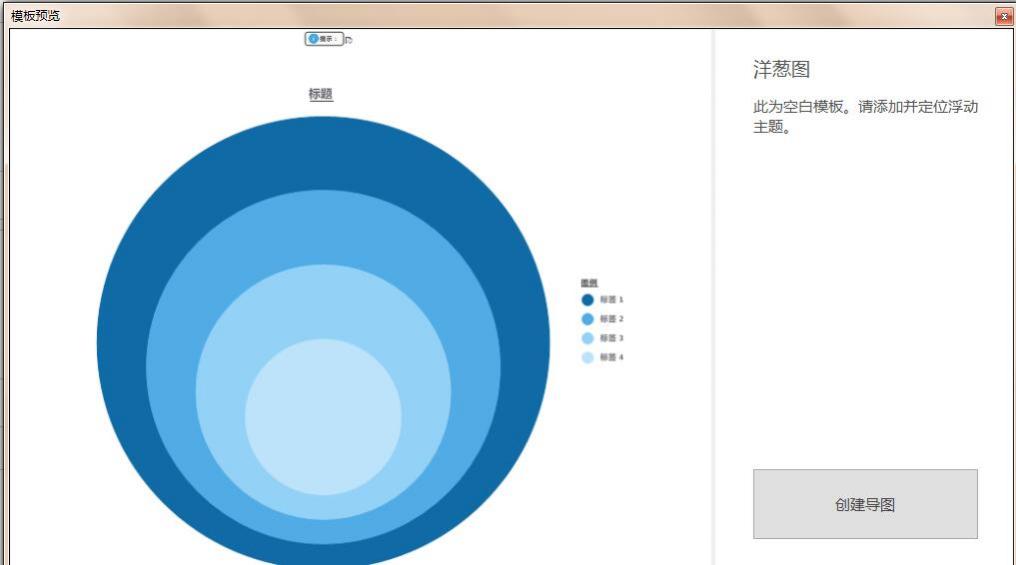Click the darkest outermost onion ring
The height and width of the screenshot is (565, 1016).
323,152
